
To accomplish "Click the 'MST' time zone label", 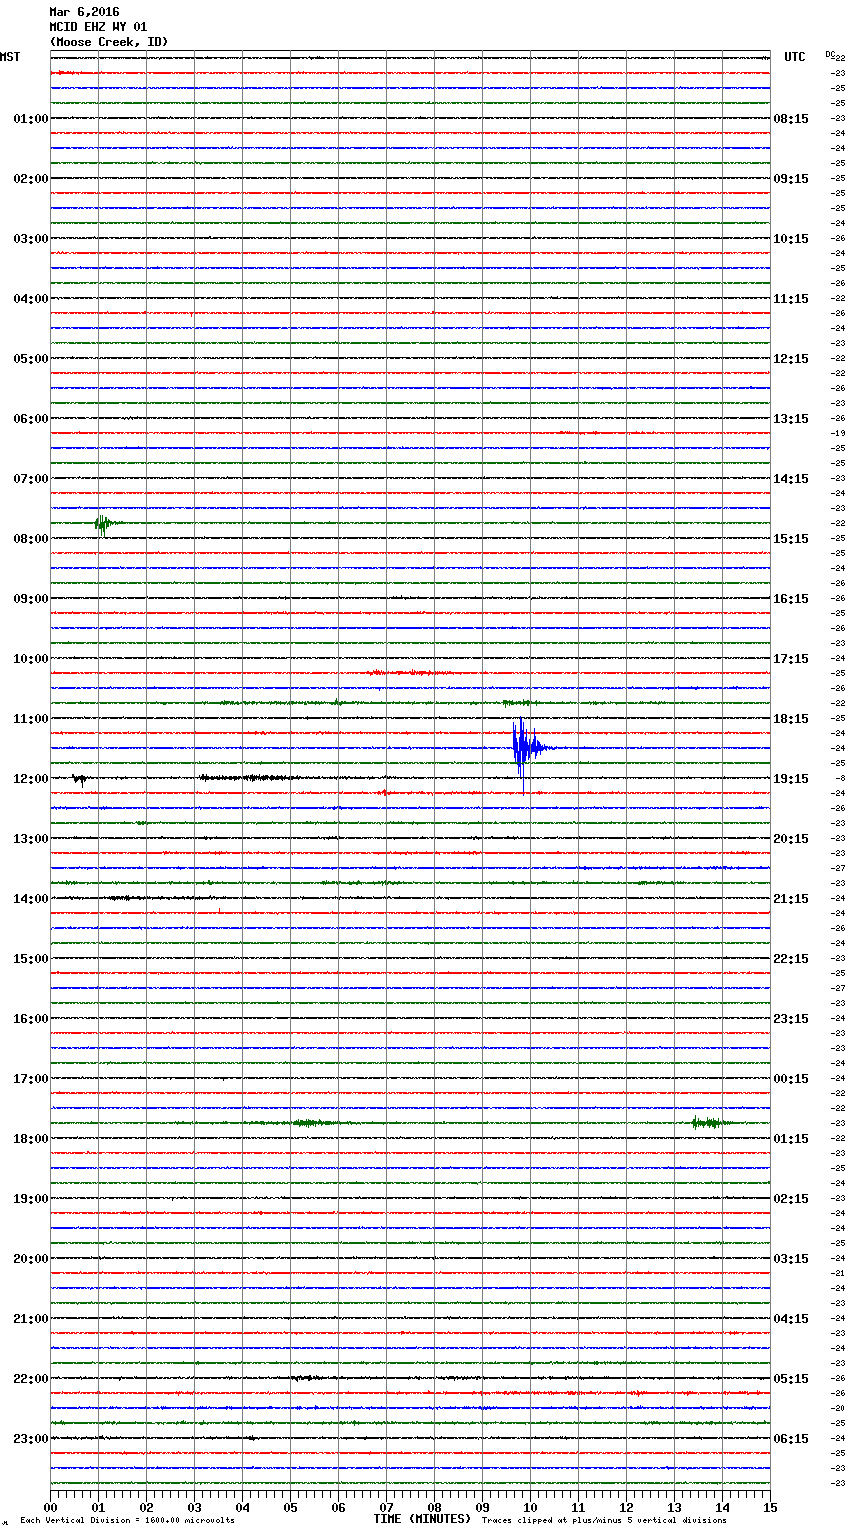I will pos(10,57).
